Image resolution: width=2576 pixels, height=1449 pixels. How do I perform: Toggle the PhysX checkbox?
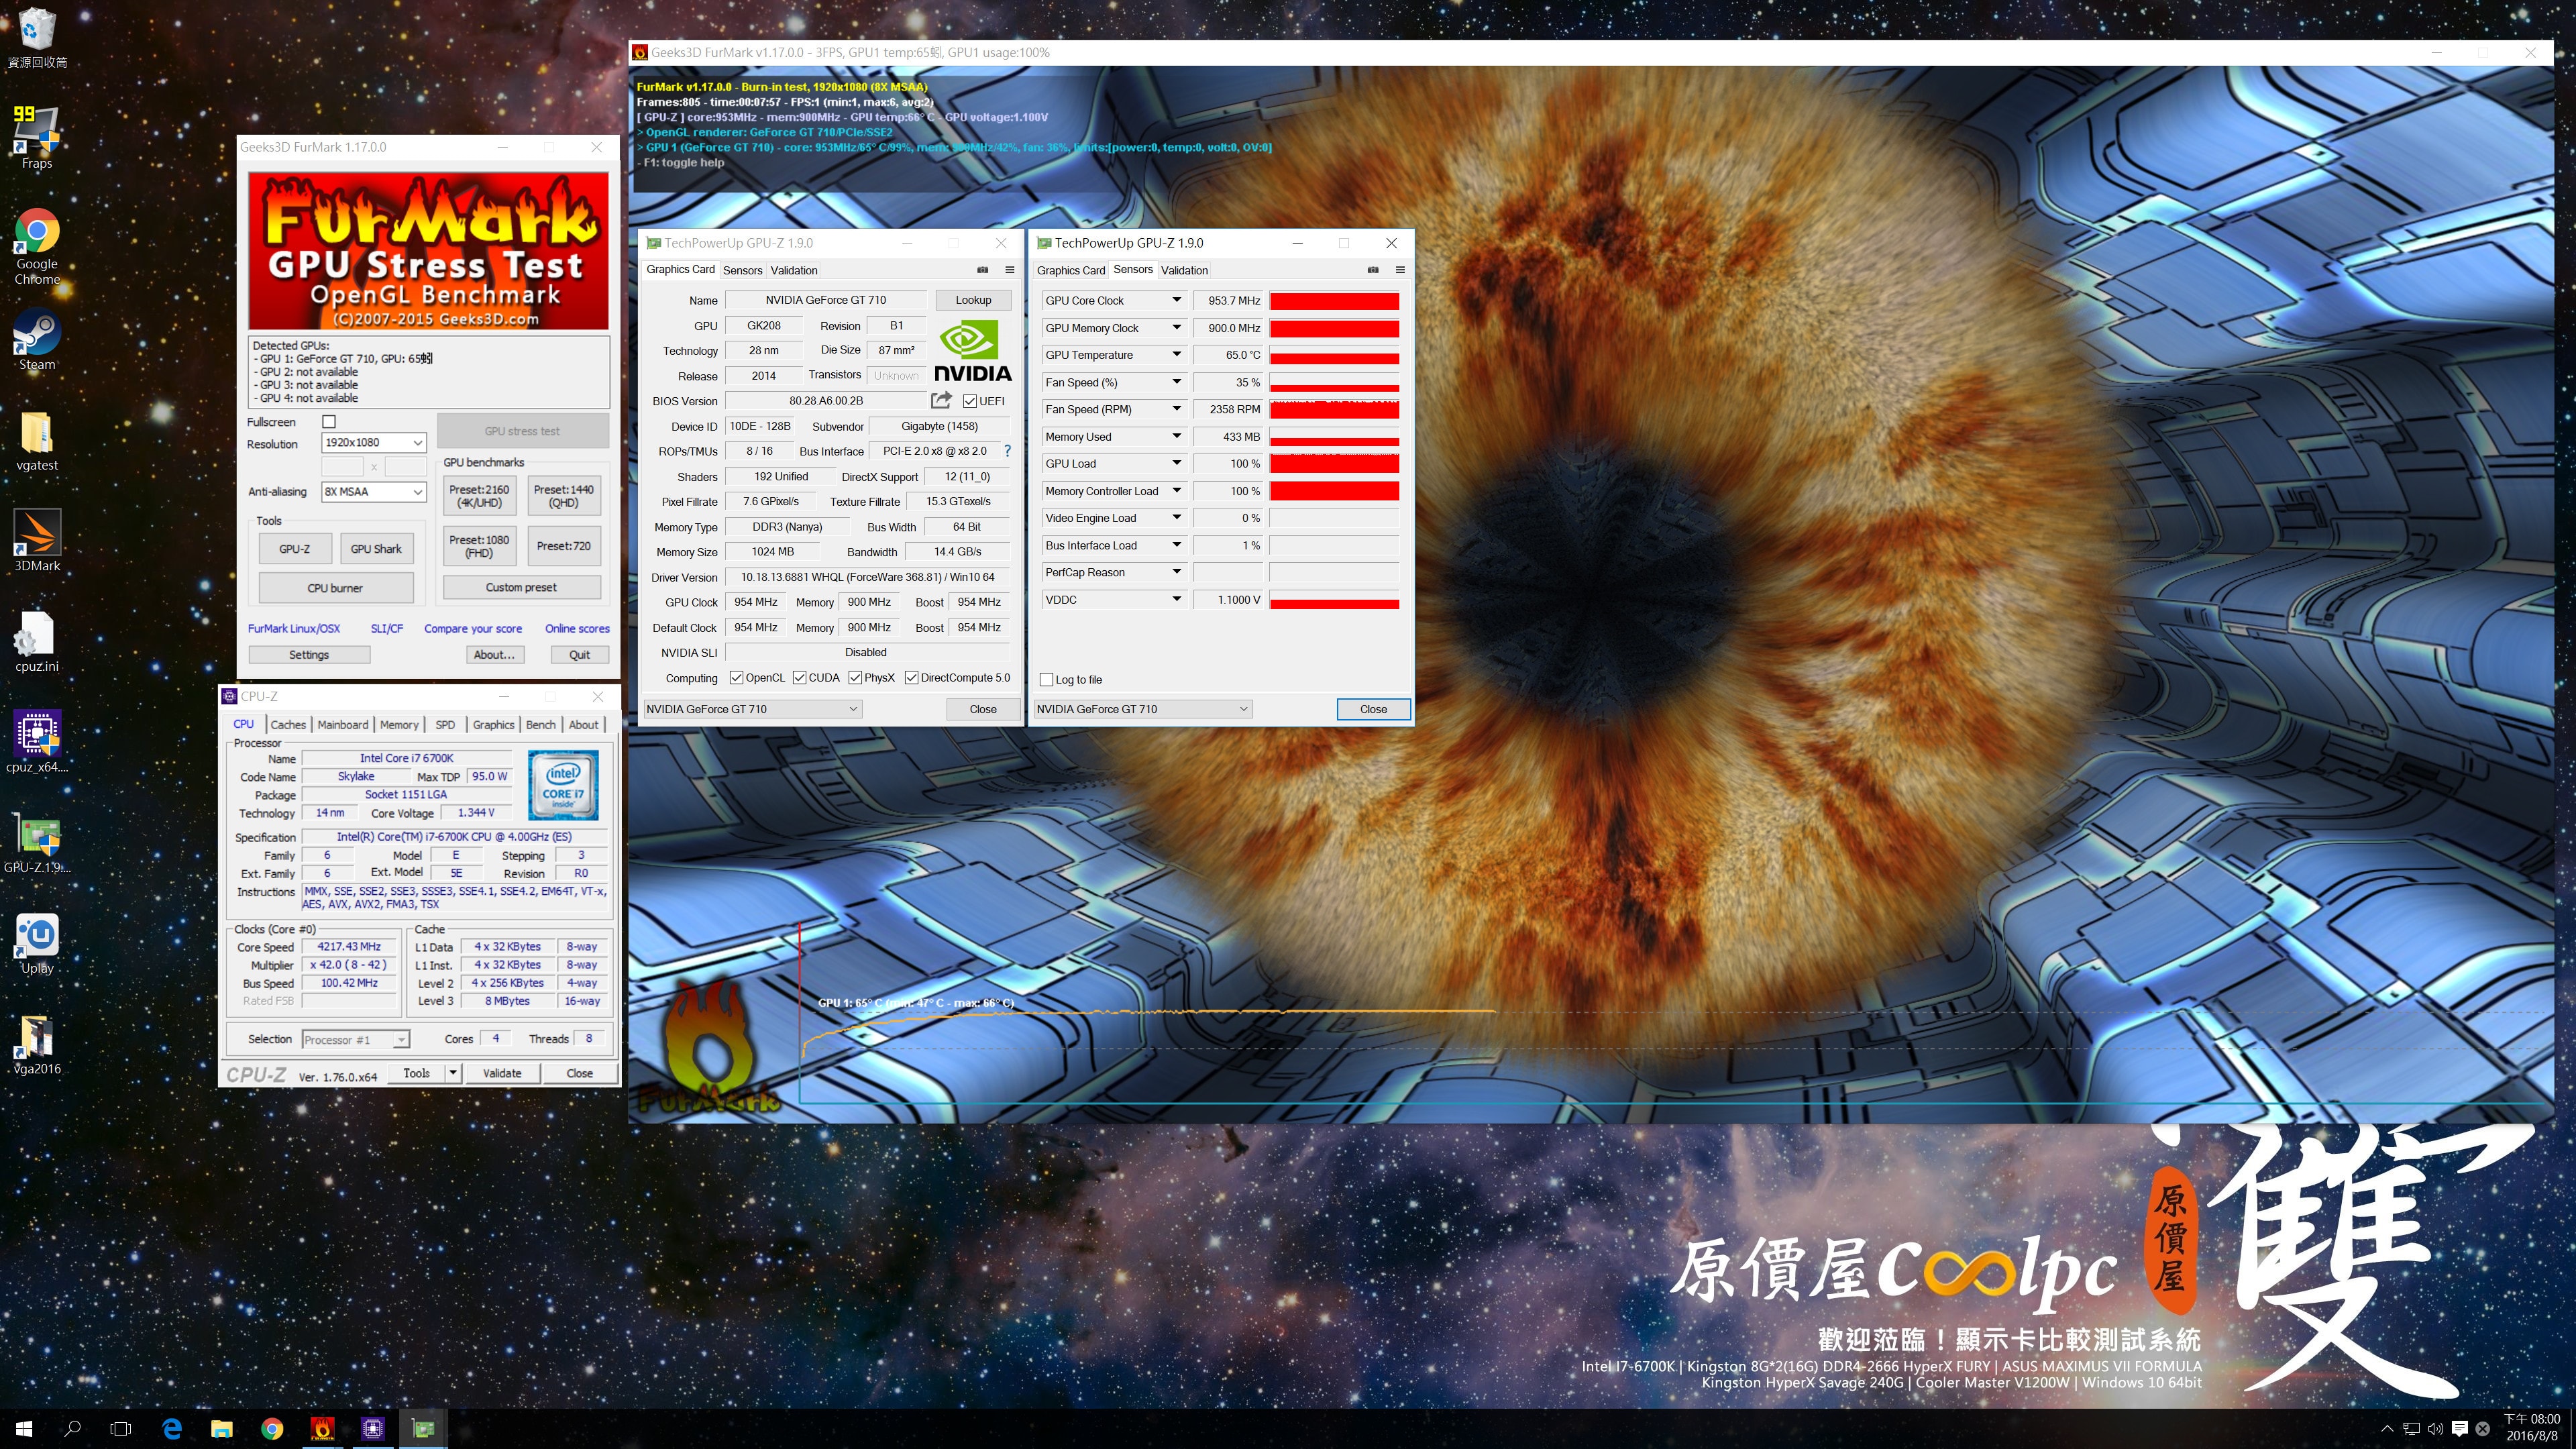point(855,678)
